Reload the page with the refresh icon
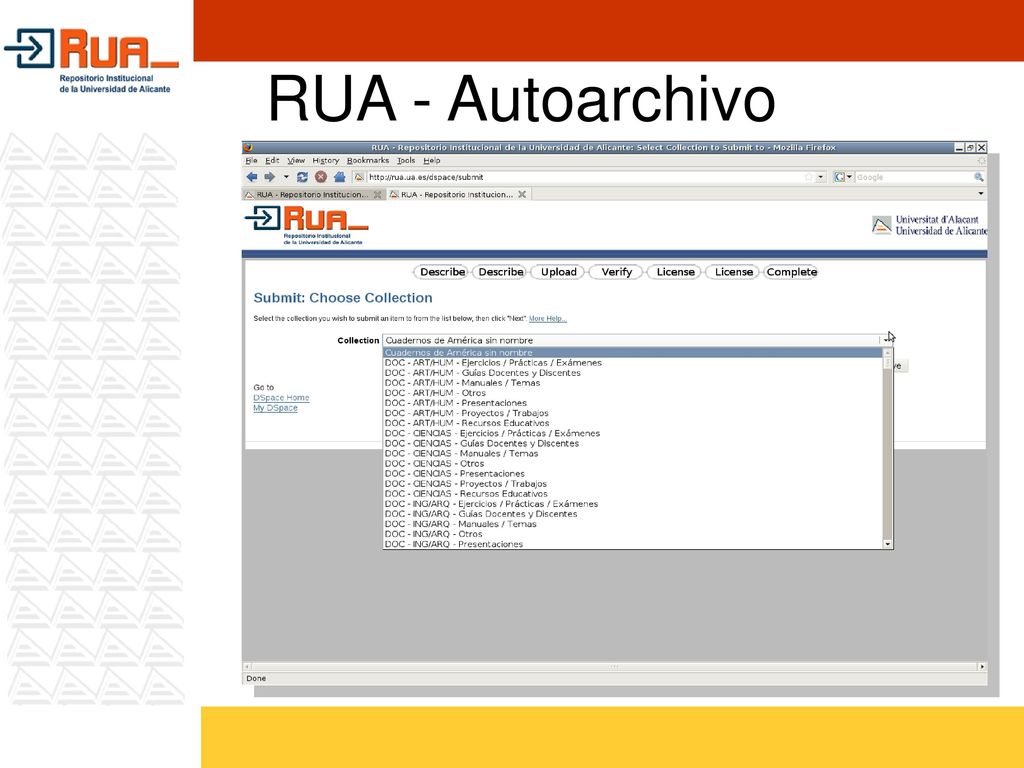 tap(302, 177)
